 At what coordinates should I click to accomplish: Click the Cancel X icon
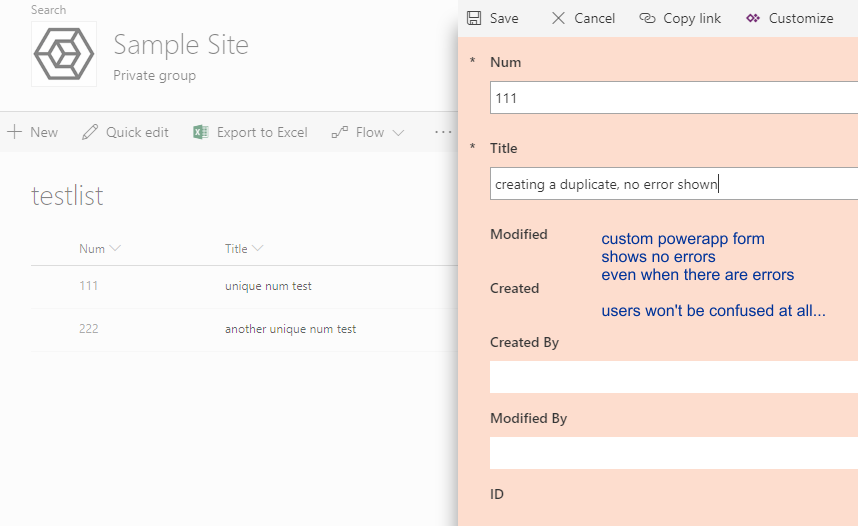pos(558,18)
